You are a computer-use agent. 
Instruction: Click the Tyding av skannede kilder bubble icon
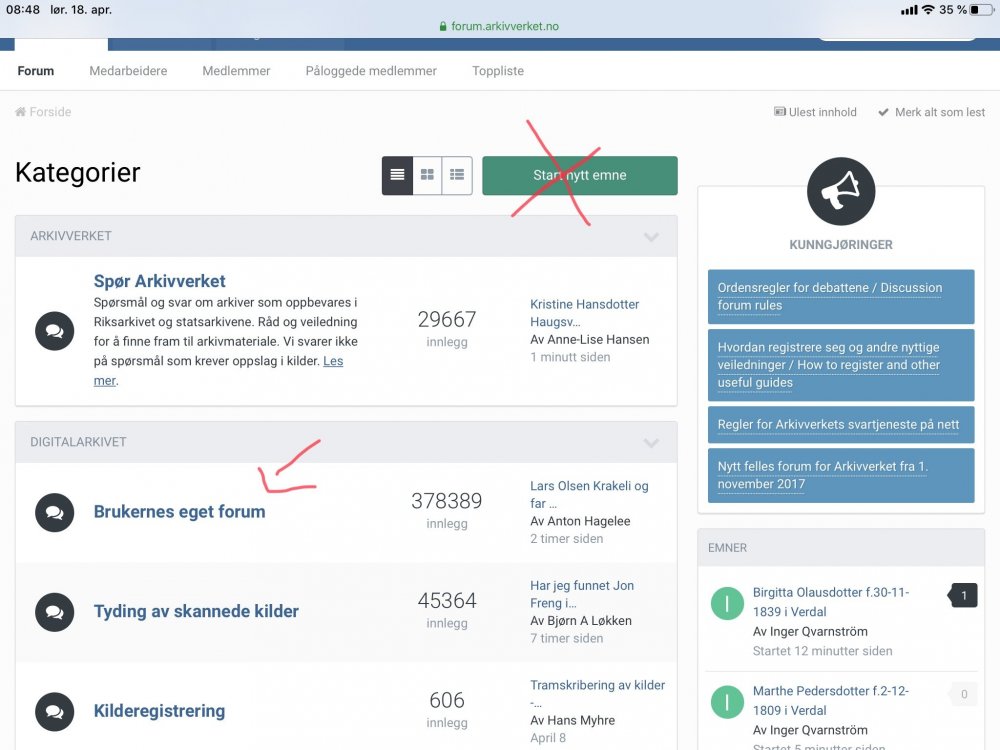coord(55,612)
